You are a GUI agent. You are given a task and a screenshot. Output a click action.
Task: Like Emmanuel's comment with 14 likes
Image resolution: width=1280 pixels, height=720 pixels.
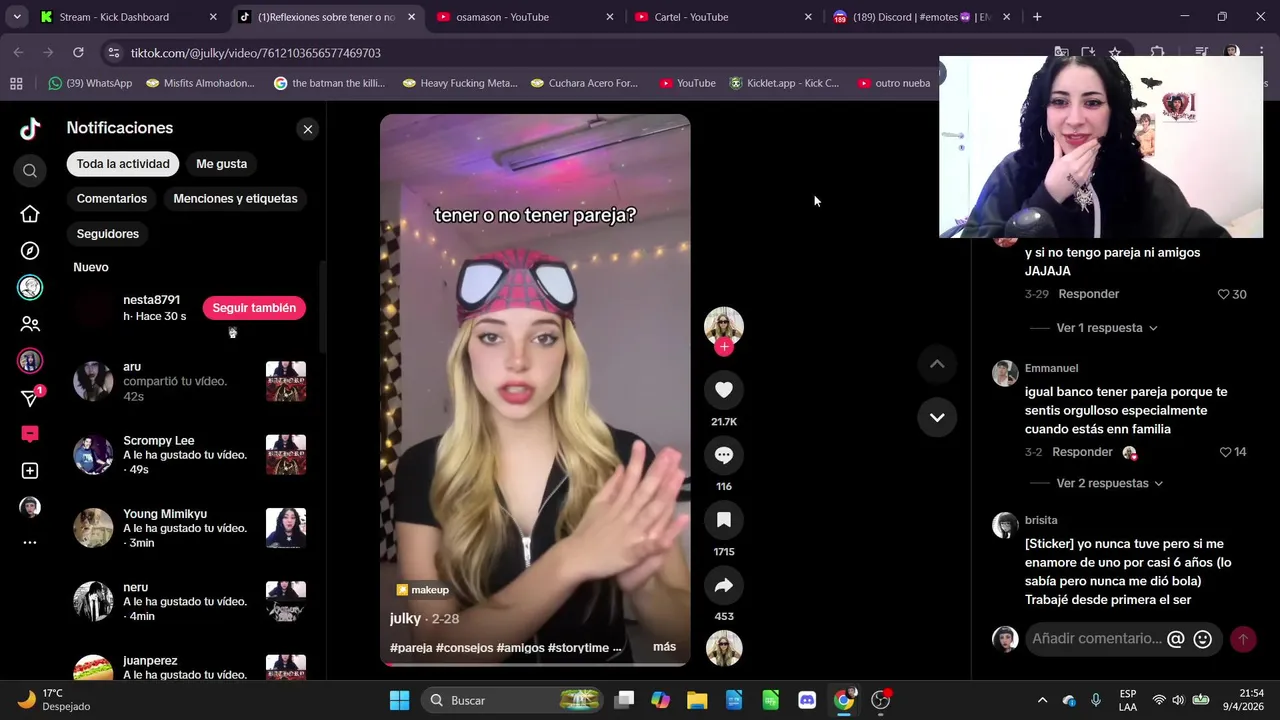tap(1225, 453)
